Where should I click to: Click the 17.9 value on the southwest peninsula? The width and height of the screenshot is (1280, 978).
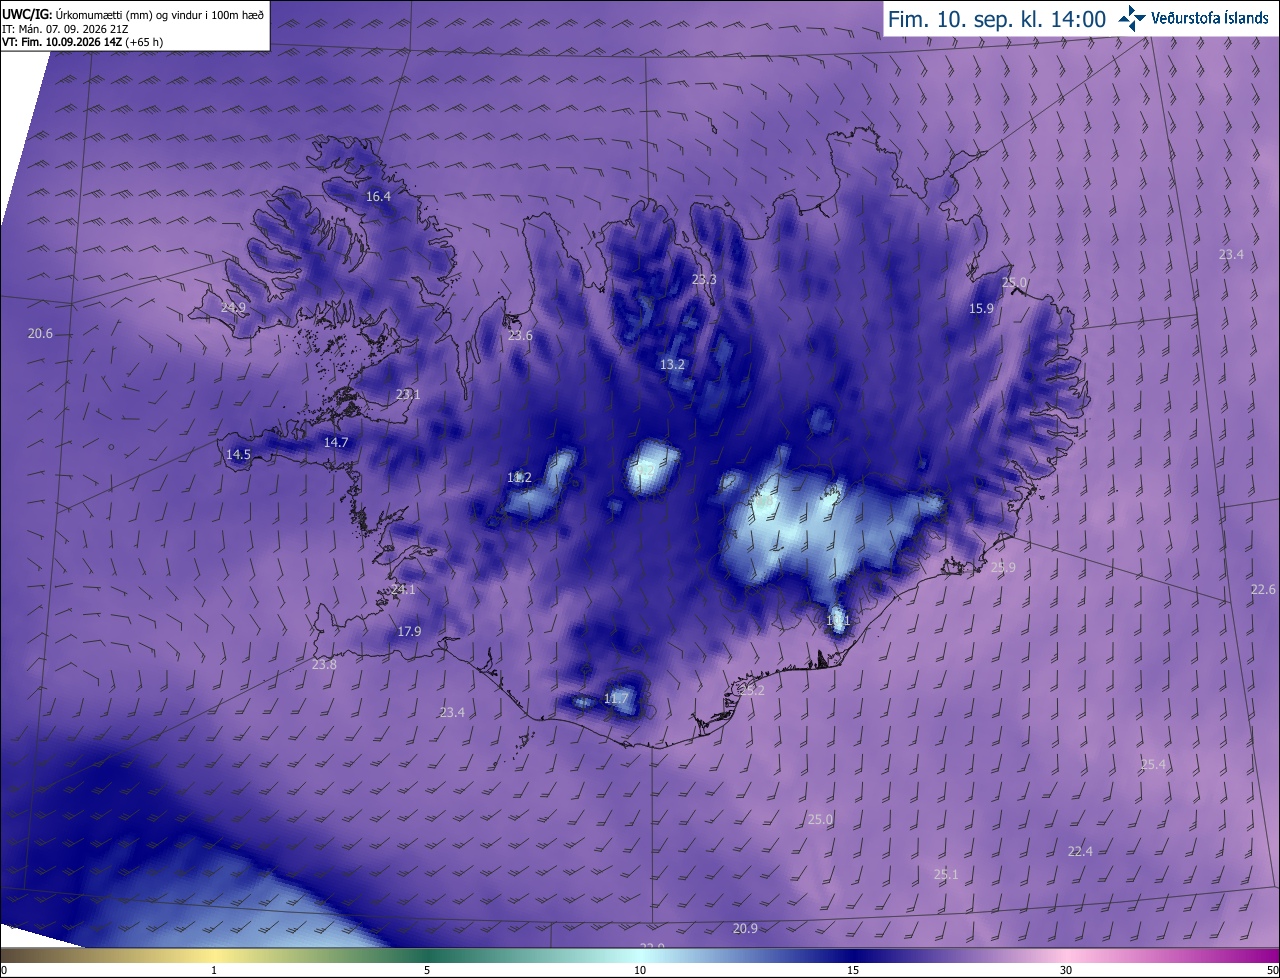click(x=409, y=631)
